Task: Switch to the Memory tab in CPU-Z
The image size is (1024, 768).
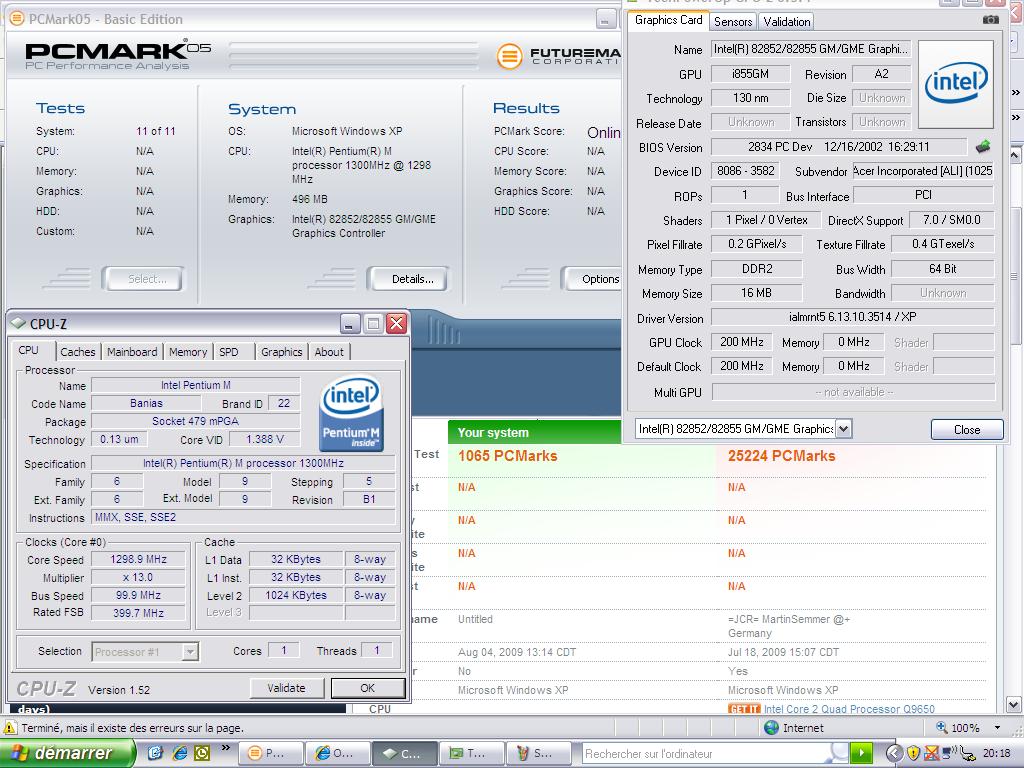Action: tap(188, 351)
